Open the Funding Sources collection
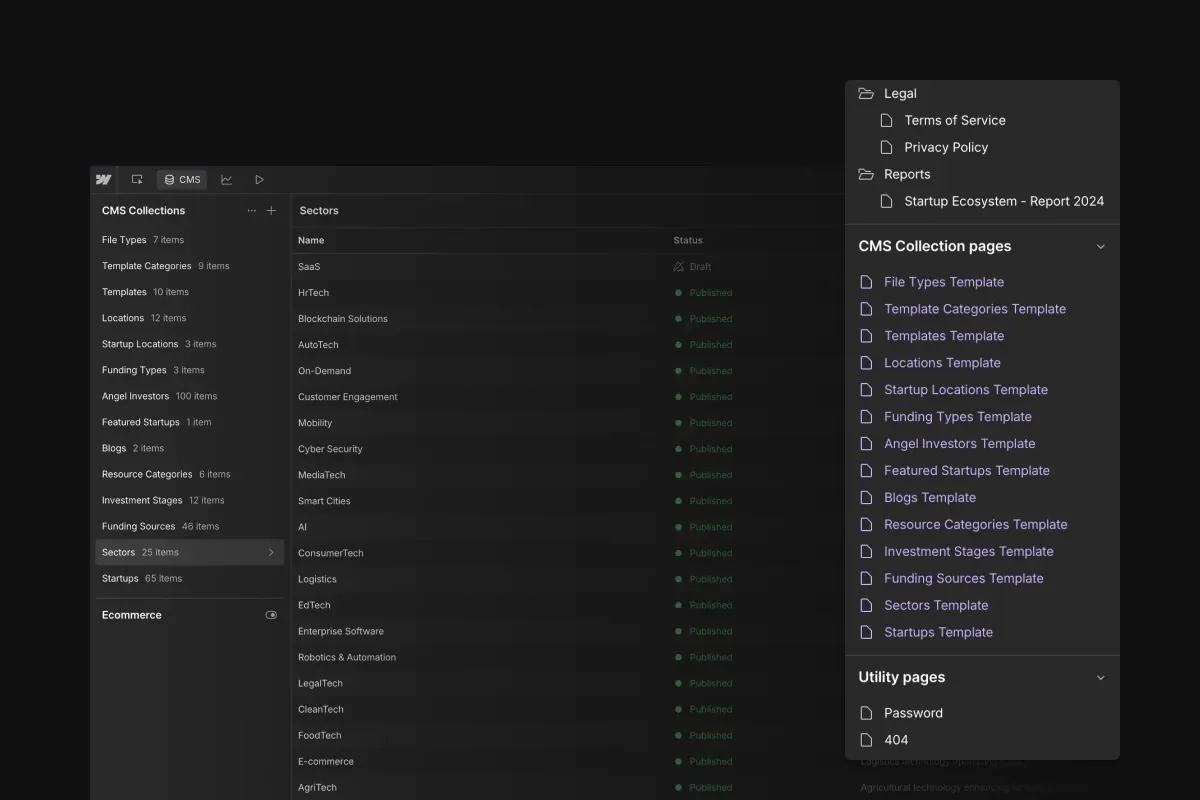This screenshot has height=800, width=1200. 189,526
